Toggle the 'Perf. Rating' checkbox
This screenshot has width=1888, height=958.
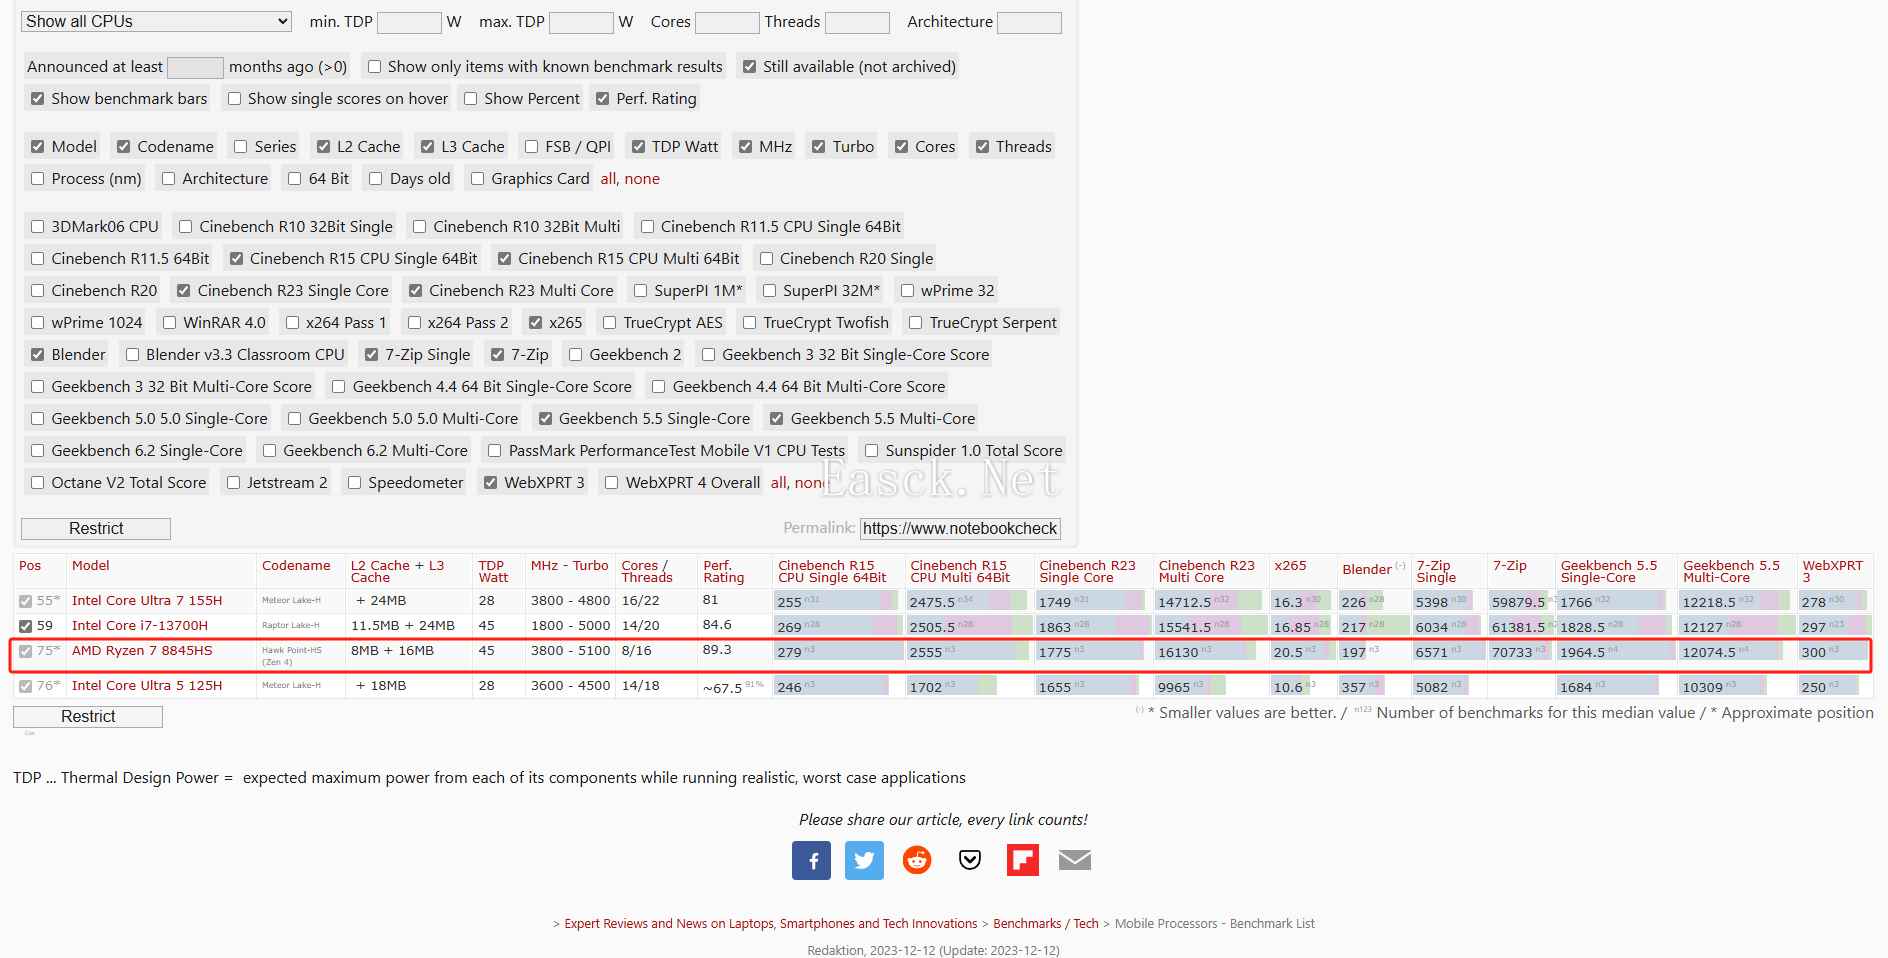tap(602, 99)
